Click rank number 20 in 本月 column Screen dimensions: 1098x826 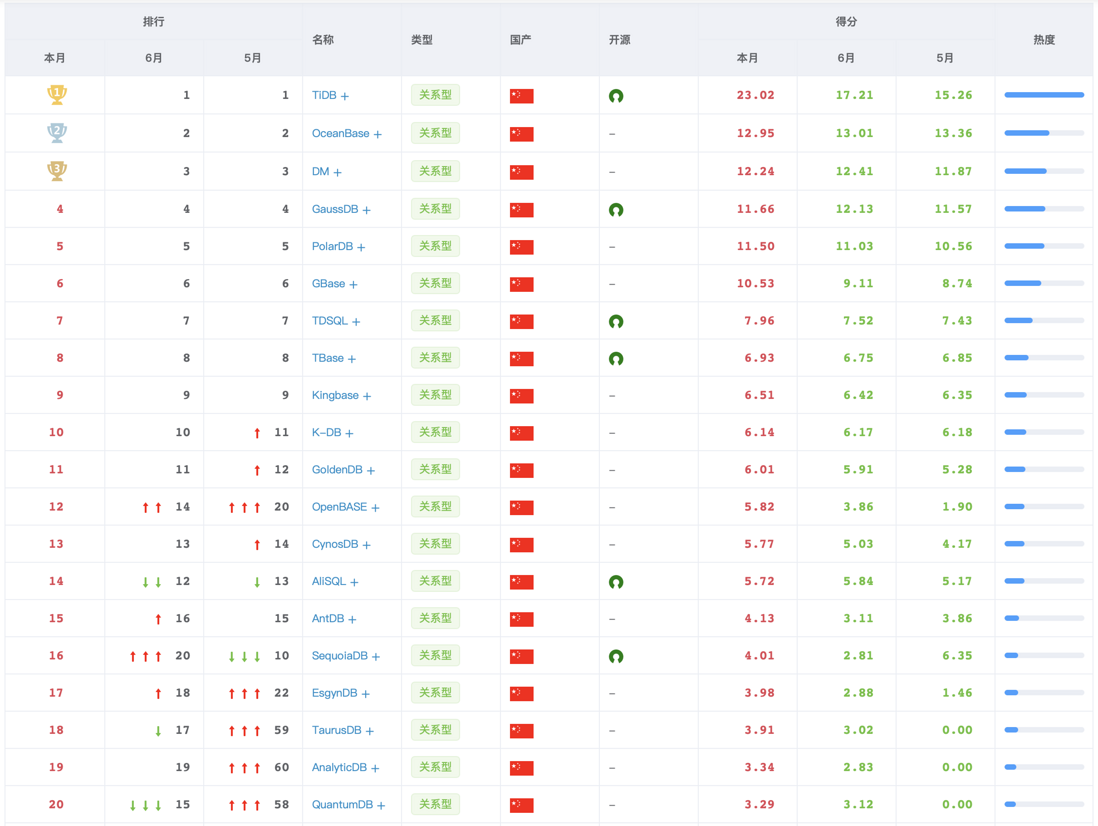[x=56, y=804]
